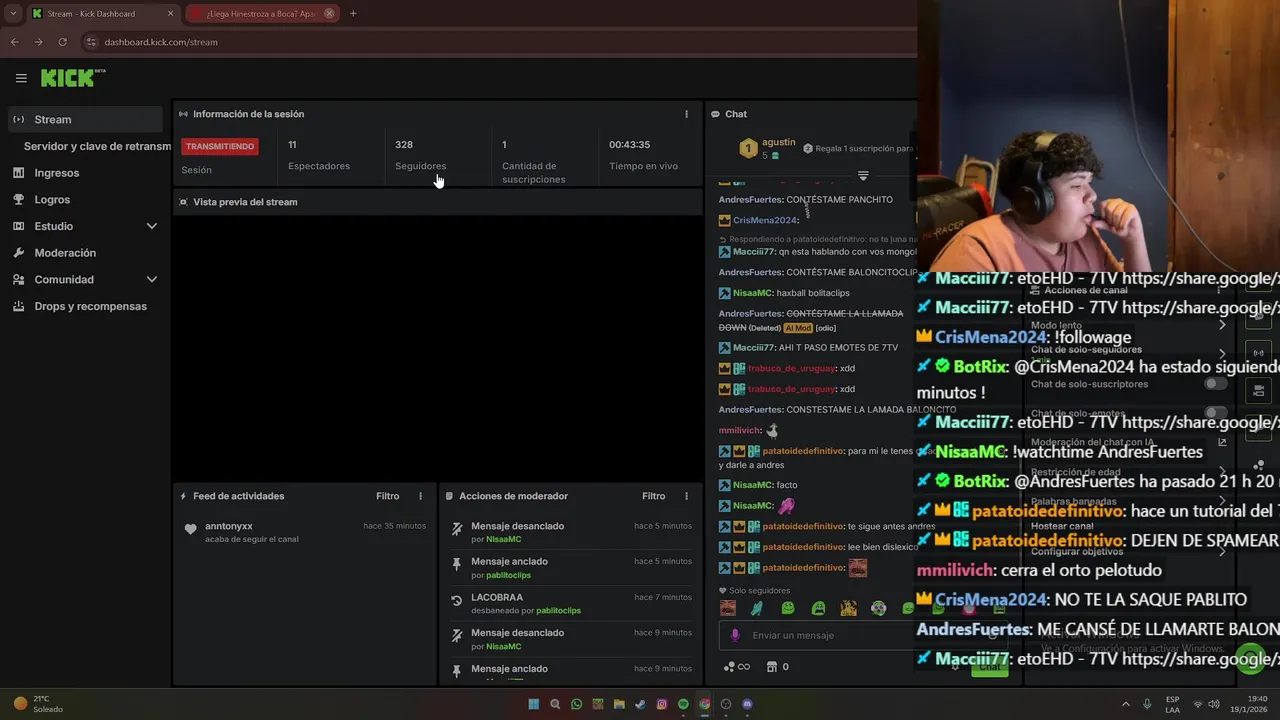Viewport: 1280px width, 720px height.
Task: Open Spotify from the taskbar
Action: [683, 704]
